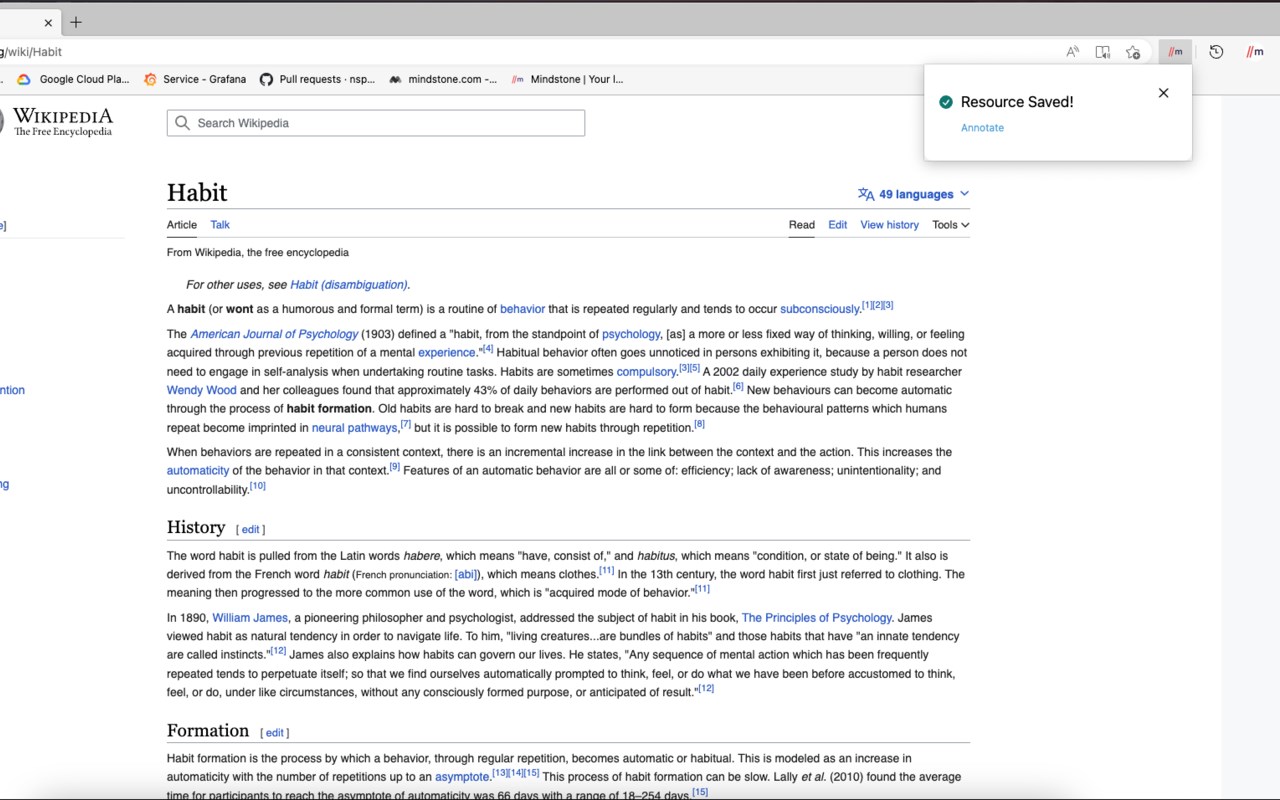Click the highlighted Mindstone extension button beside the star
1280x800 pixels.
(x=1176, y=52)
